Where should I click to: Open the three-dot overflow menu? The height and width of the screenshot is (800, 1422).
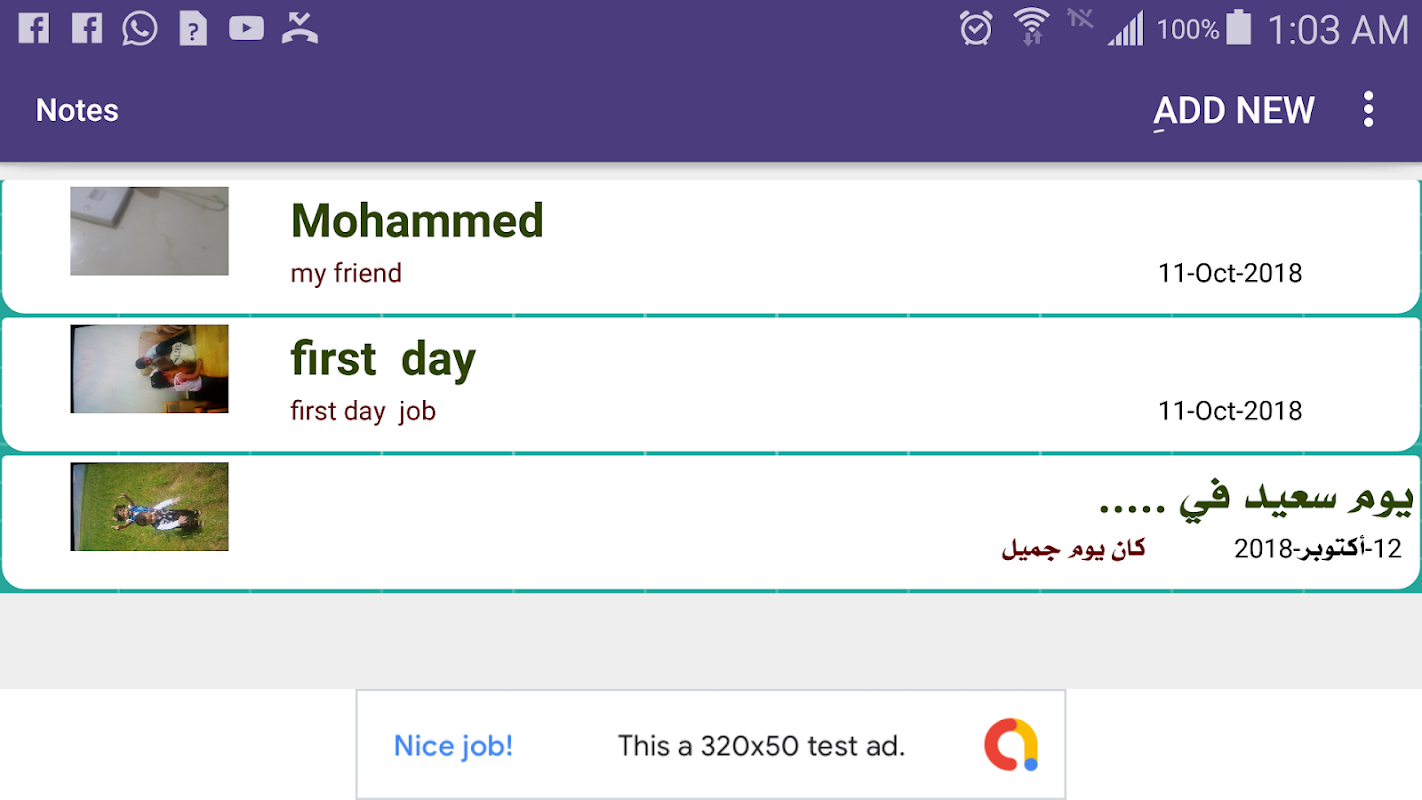[x=1368, y=110]
